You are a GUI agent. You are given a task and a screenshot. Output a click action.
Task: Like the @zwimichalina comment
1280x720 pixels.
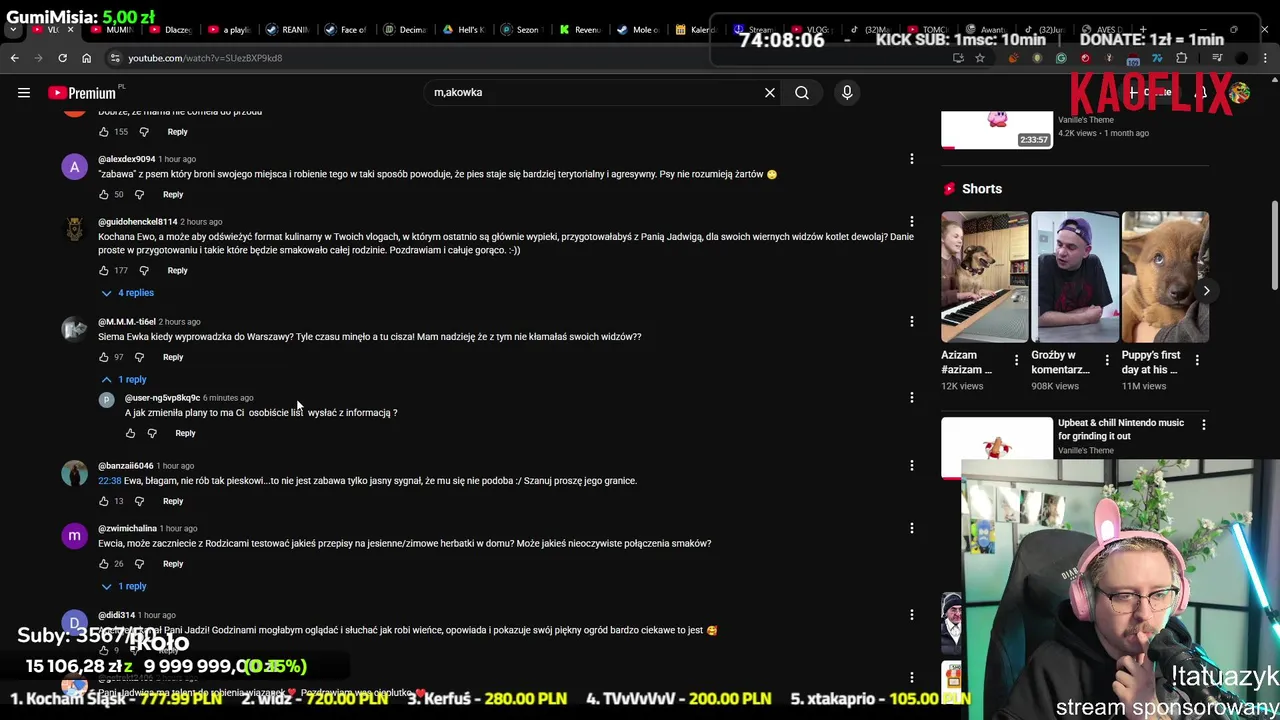(104, 564)
